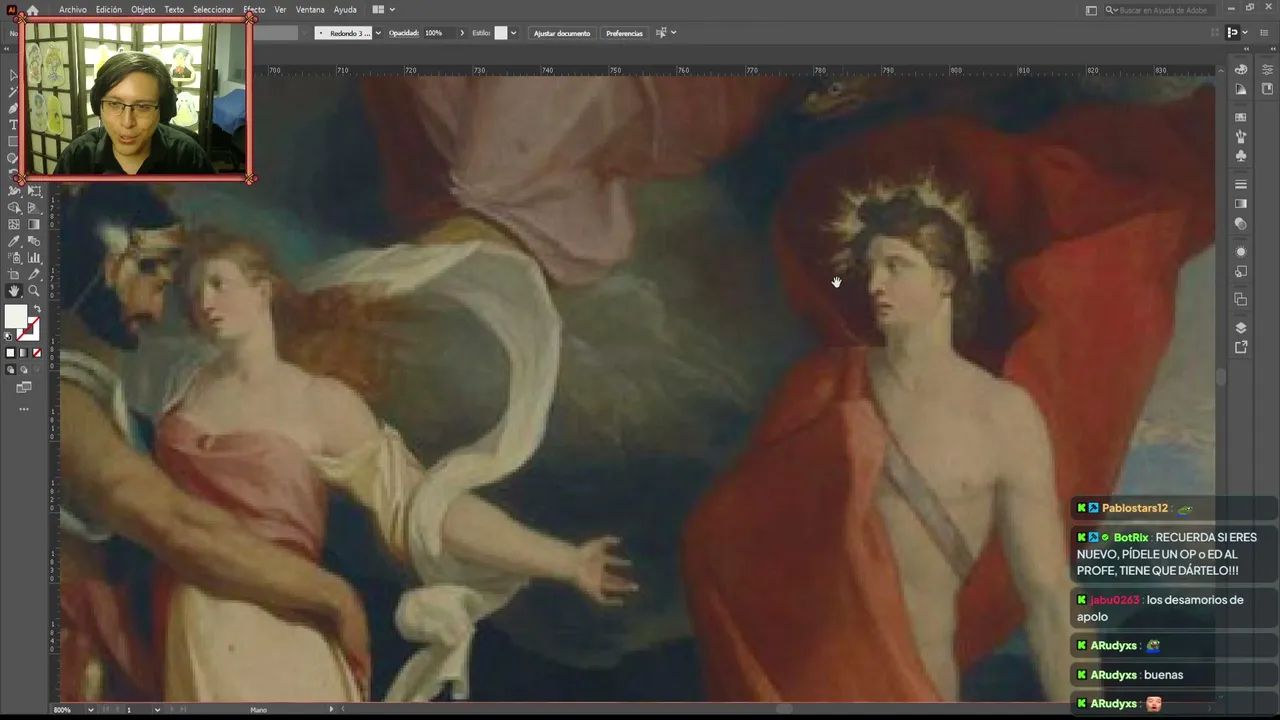Expand the status bar Mano options arrow
The width and height of the screenshot is (1280, 720).
pyautogui.click(x=331, y=710)
